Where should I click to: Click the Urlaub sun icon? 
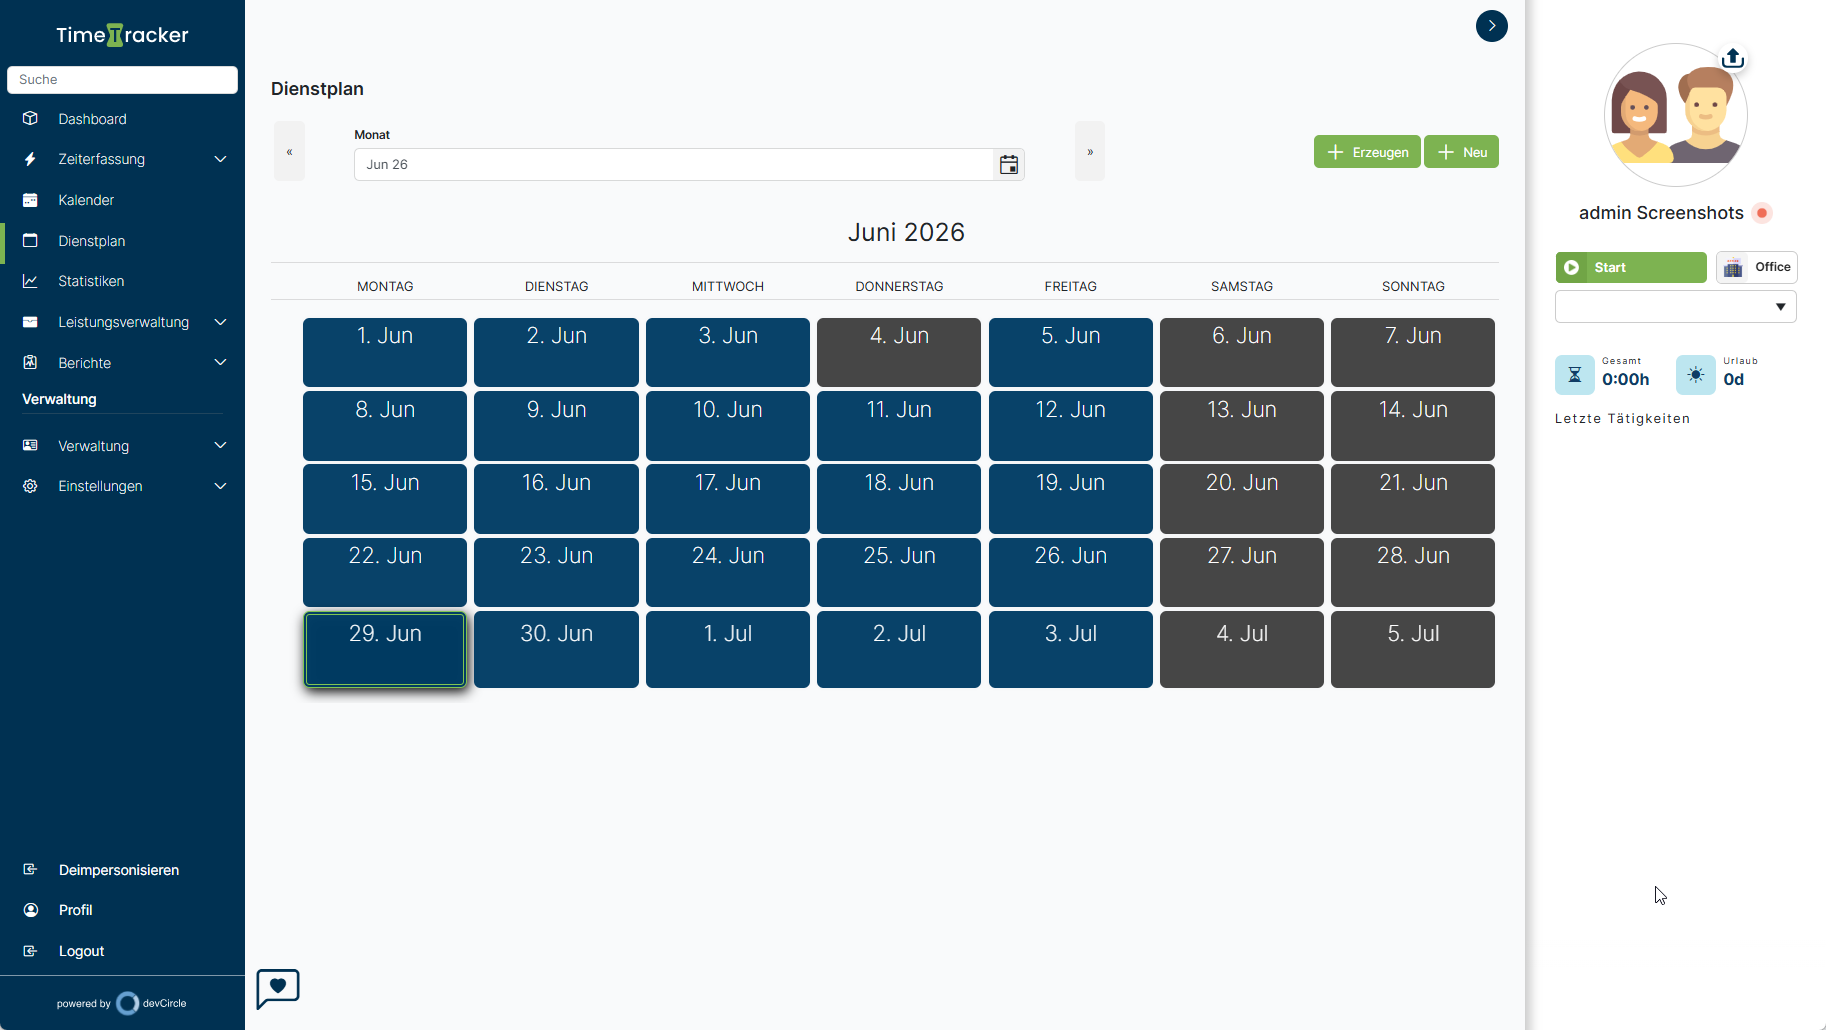(1696, 375)
